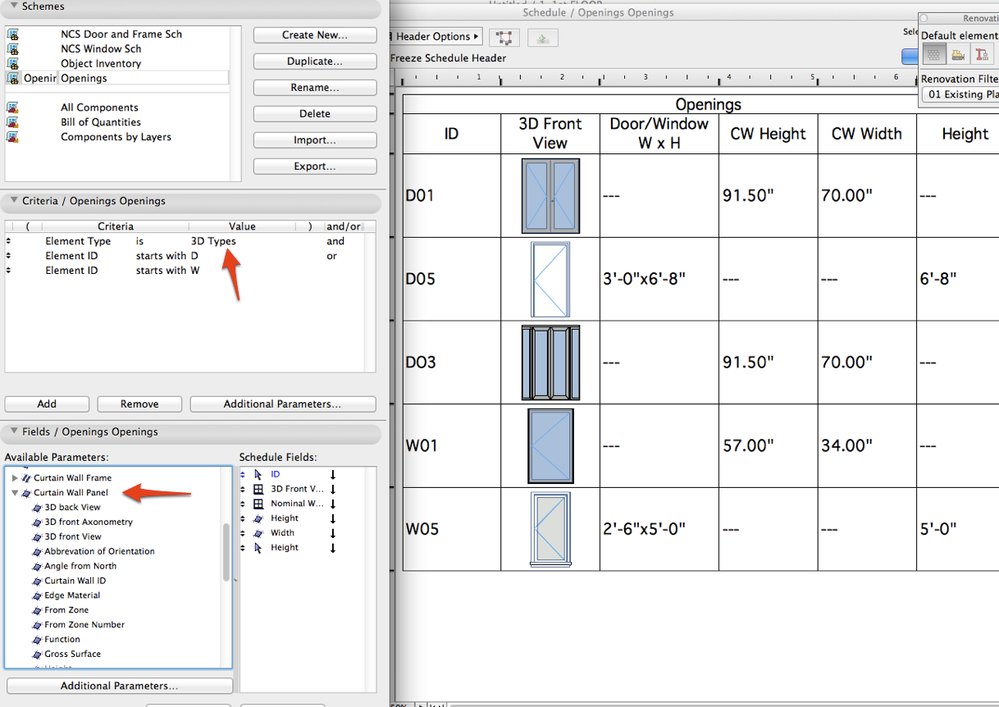Click the Create New... button

pyautogui.click(x=315, y=35)
